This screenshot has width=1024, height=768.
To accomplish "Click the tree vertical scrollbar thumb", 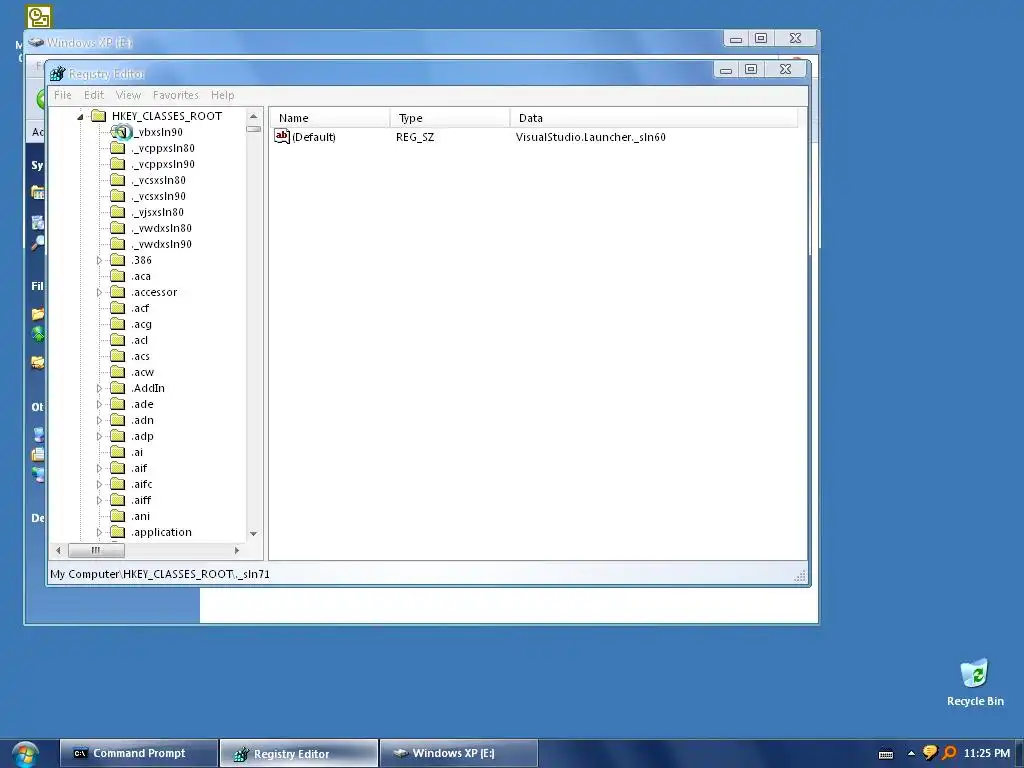I will click(x=253, y=129).
